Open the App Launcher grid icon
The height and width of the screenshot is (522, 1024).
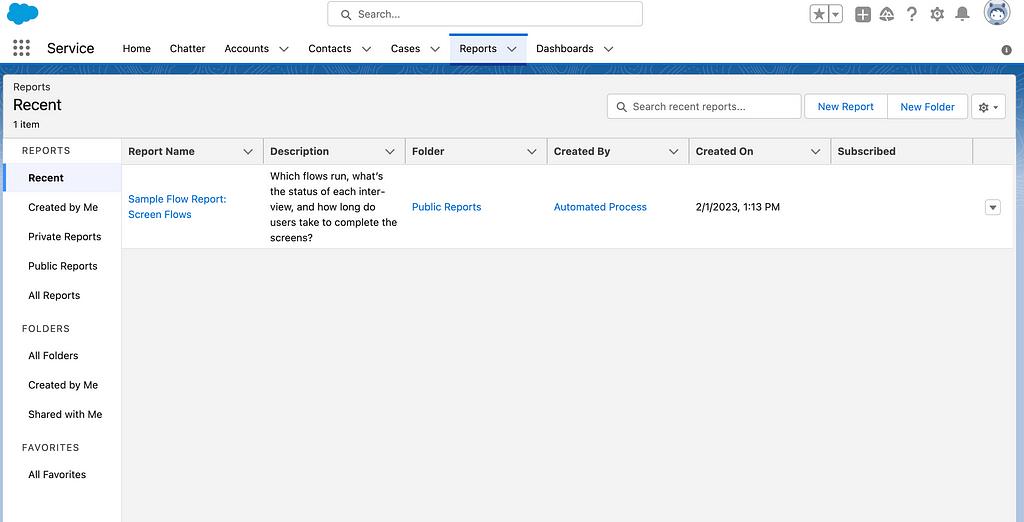(x=21, y=48)
